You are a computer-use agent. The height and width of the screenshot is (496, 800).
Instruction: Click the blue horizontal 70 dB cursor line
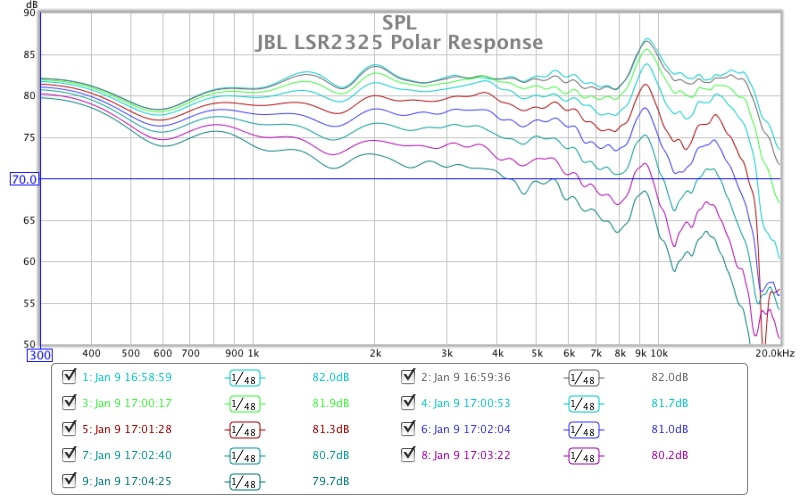click(408, 179)
